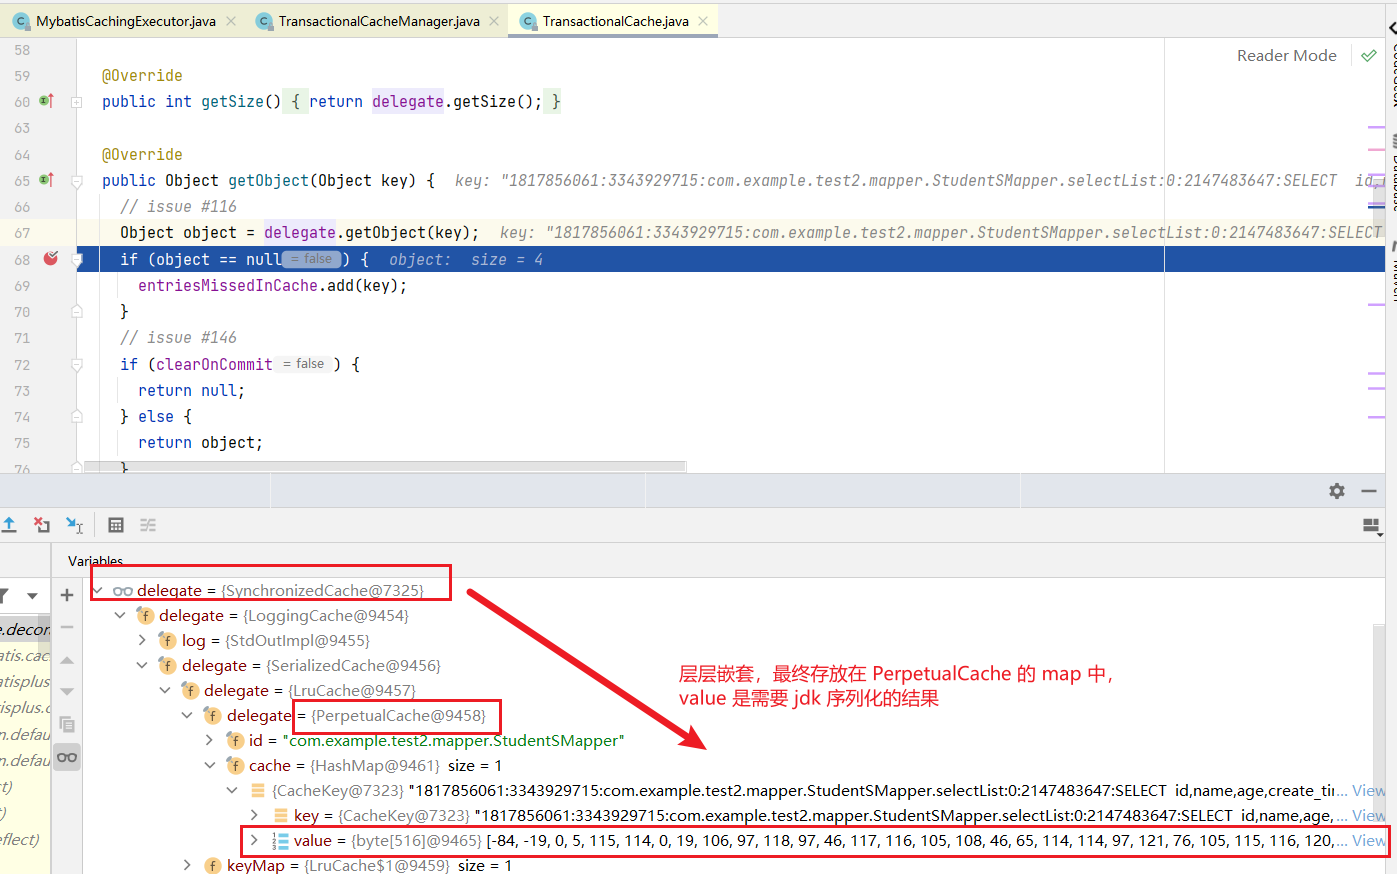The width and height of the screenshot is (1397, 874).
Task: Expand folded getSize method on line 60
Action: click(76, 102)
